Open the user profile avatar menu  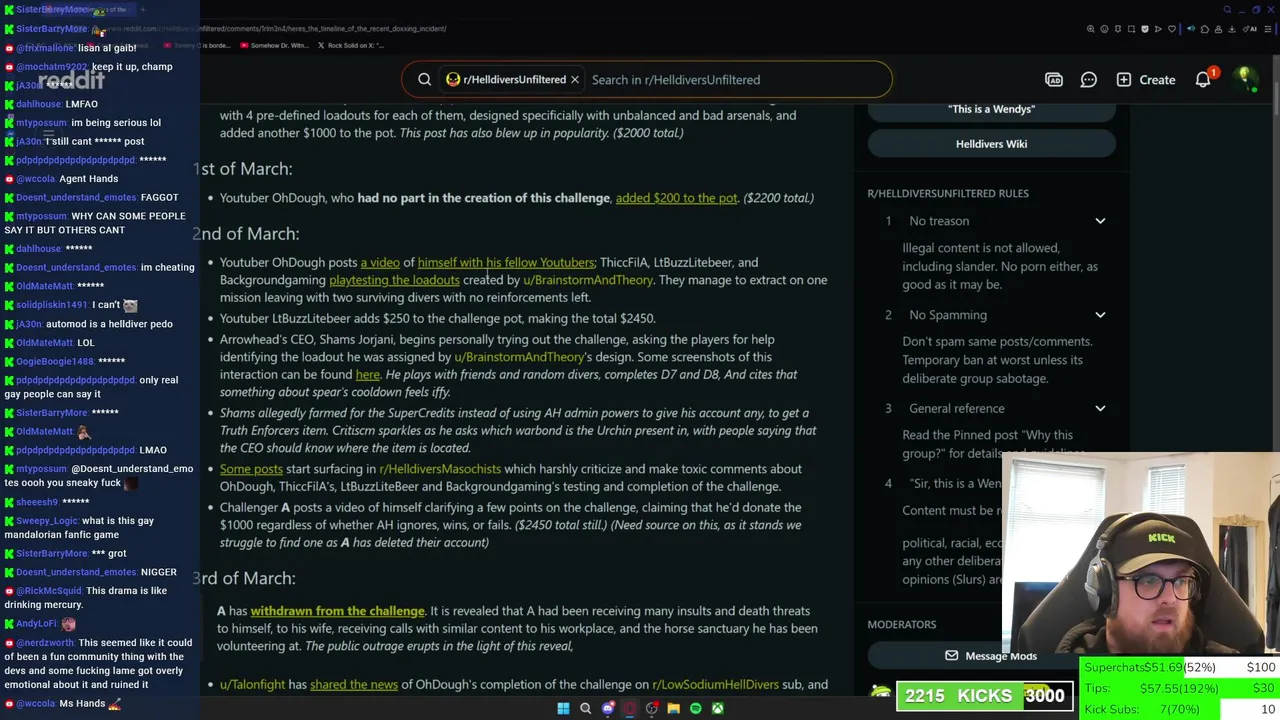pos(1246,79)
